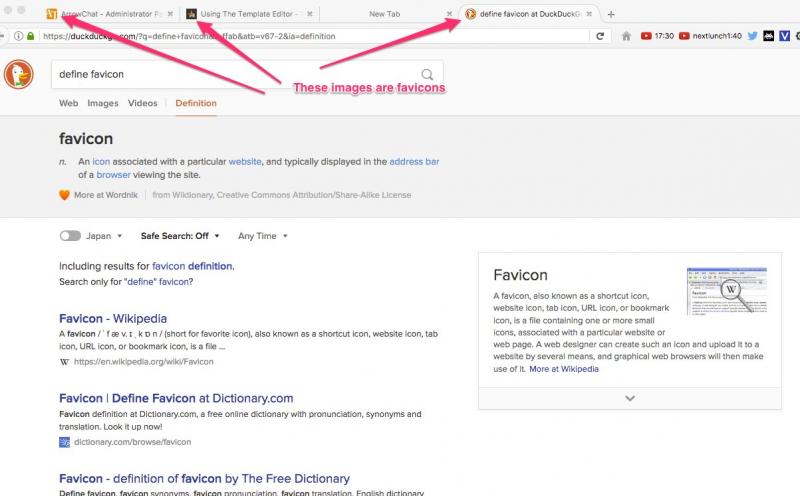This screenshot has height=496, width=800.
Task: Click the space invader extension icon
Action: [768, 35]
